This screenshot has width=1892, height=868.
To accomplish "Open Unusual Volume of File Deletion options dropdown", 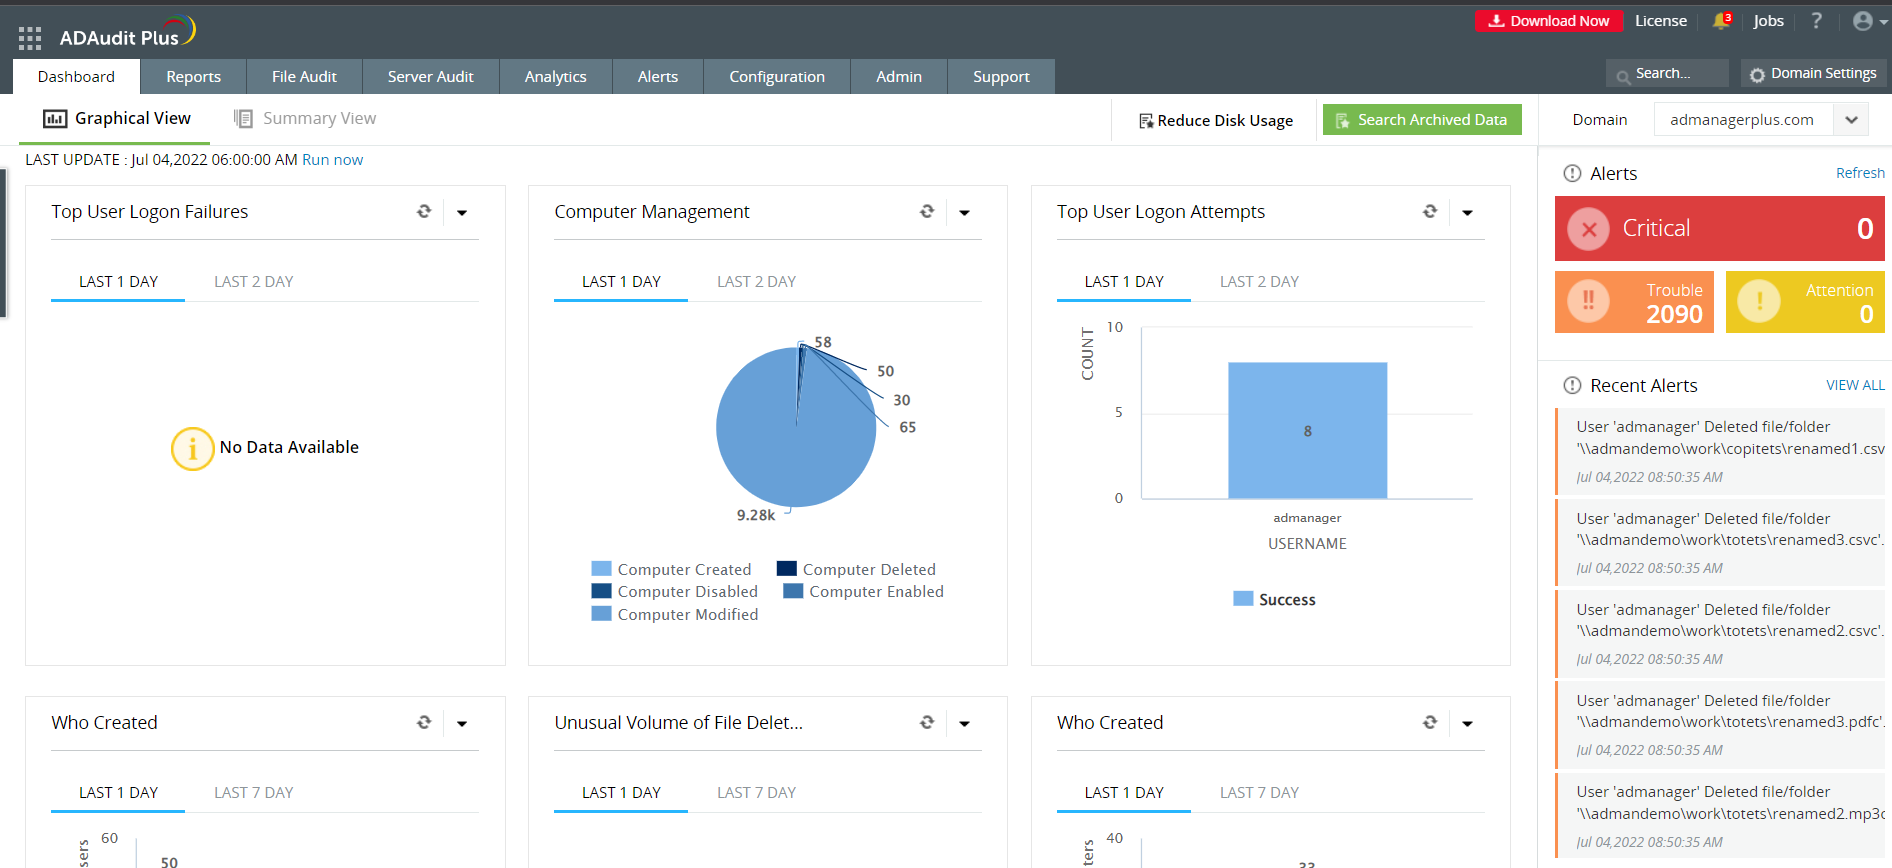I will pos(965,724).
